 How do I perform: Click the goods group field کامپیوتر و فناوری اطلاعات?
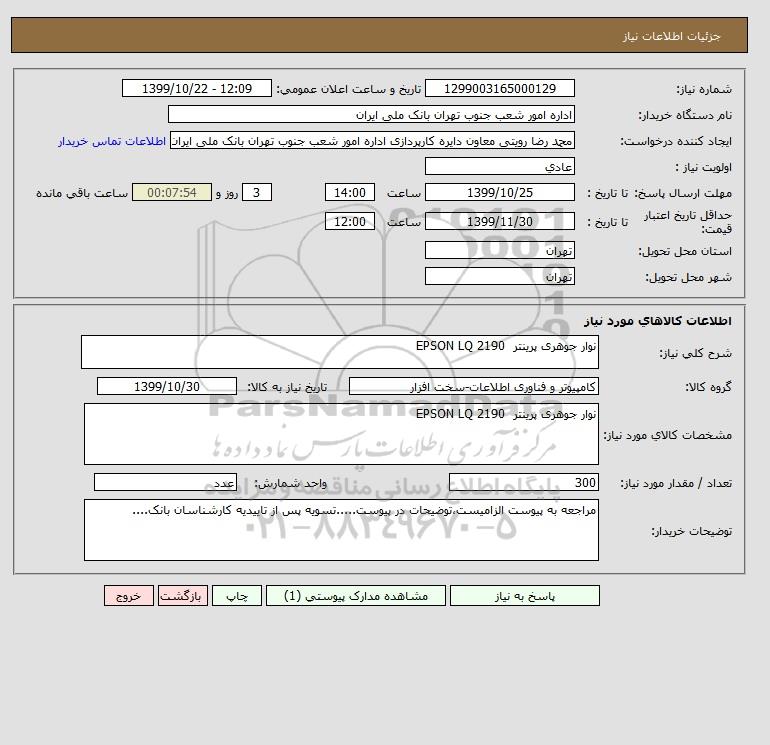click(473, 386)
